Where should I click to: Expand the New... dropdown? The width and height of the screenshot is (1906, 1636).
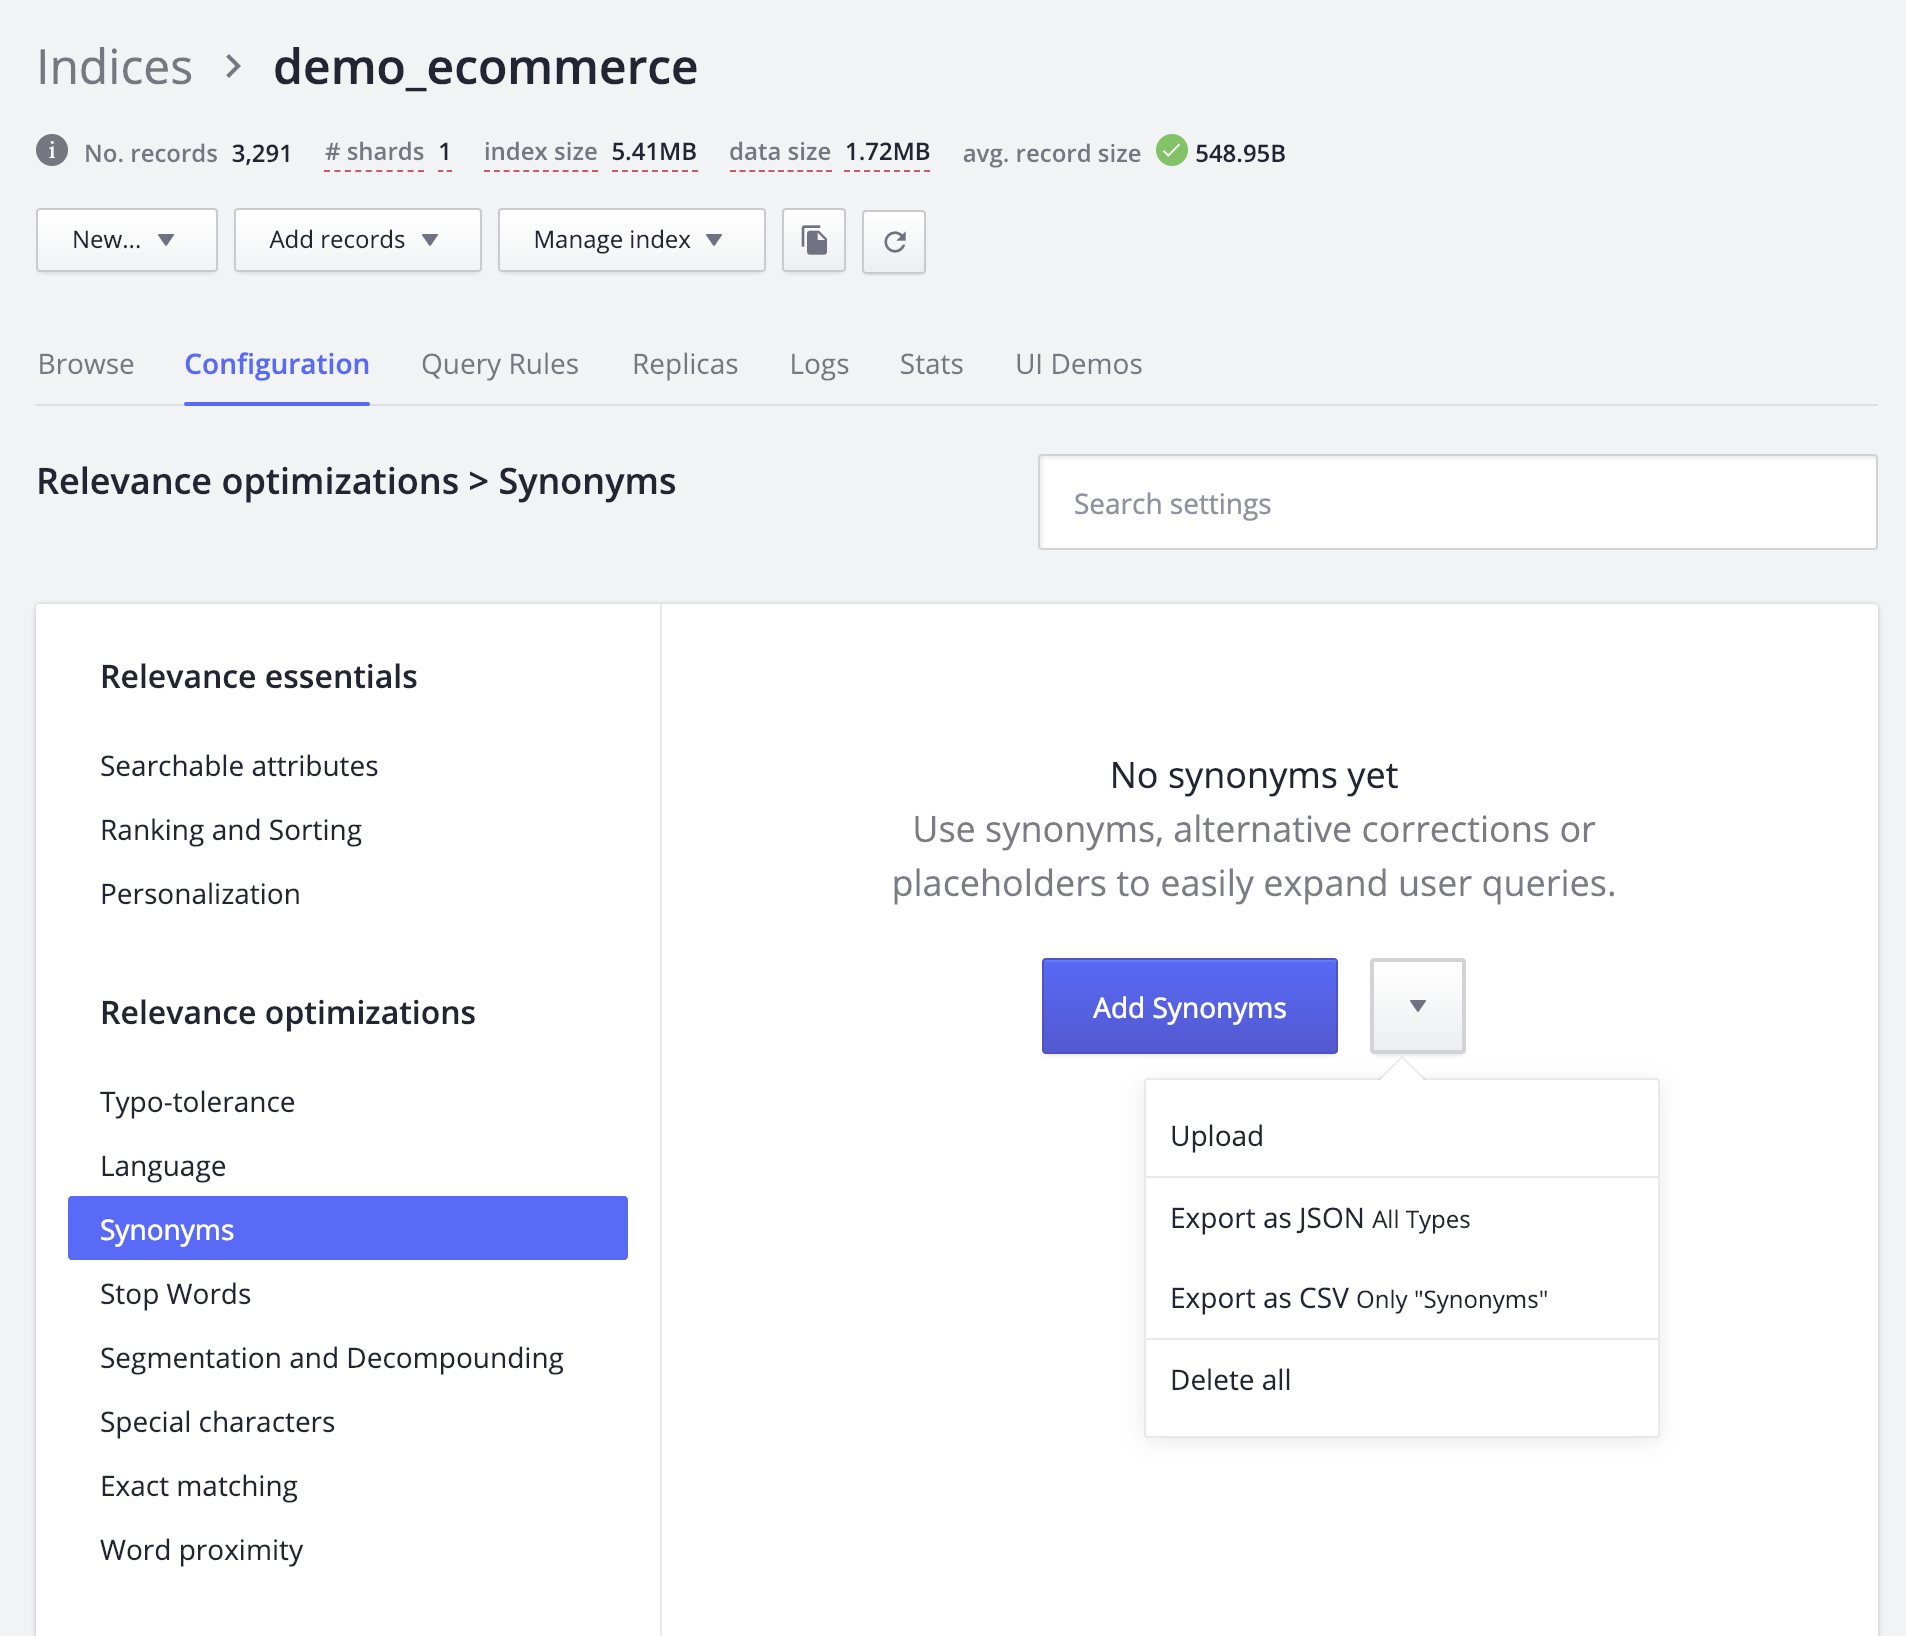pos(126,240)
